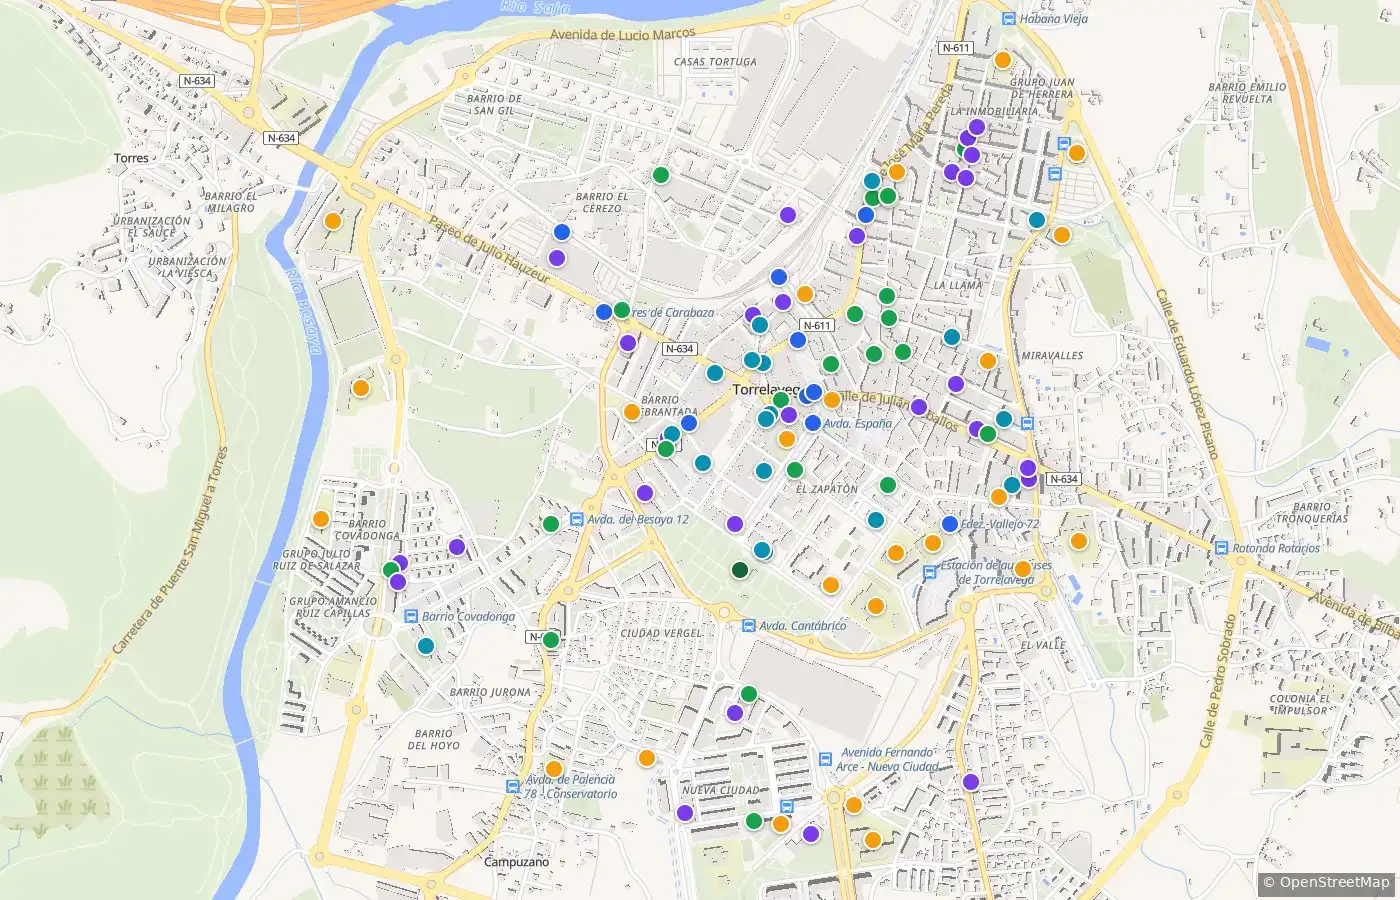1400x900 pixels.
Task: Select the orange marker below Barrio del Hoyo
Action: click(x=553, y=769)
